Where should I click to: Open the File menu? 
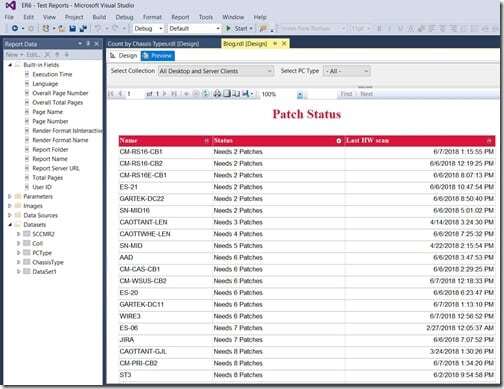pyautogui.click(x=9, y=17)
